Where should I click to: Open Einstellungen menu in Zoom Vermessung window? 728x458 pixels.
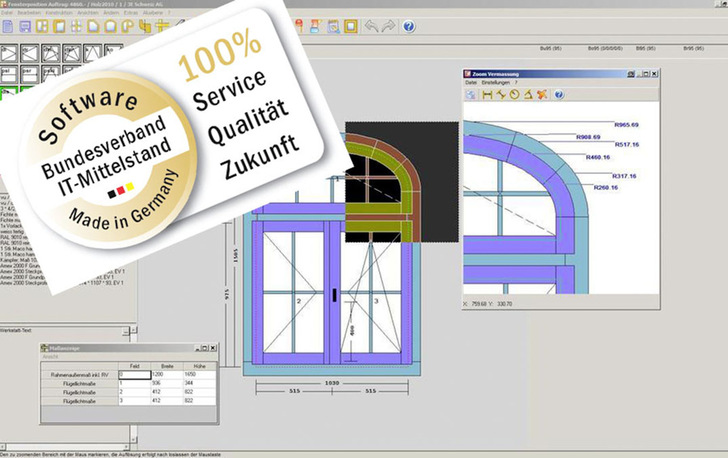495,84
